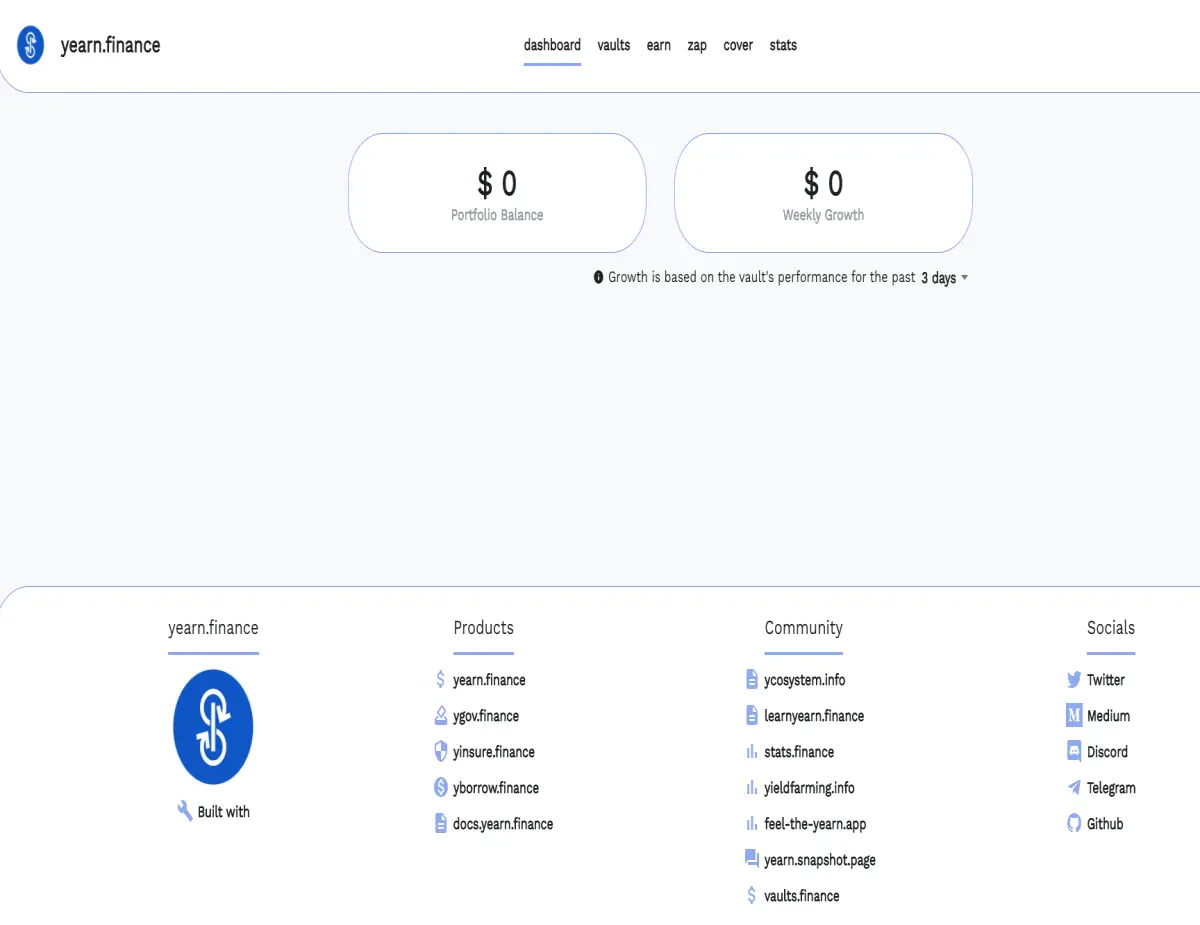This screenshot has width=1200, height=925.
Task: Open the earn tab
Action: point(659,45)
